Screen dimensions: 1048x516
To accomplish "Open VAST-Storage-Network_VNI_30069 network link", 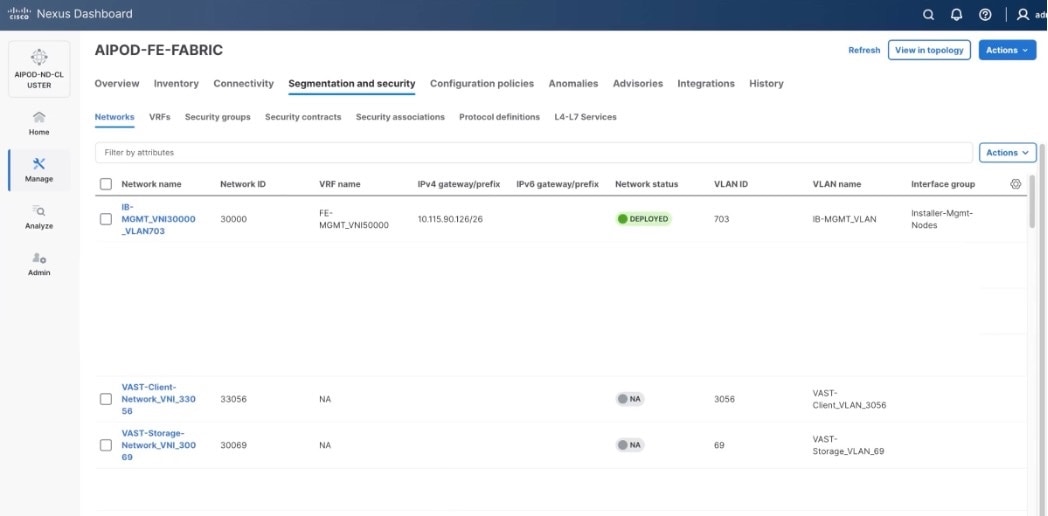I will coord(158,445).
